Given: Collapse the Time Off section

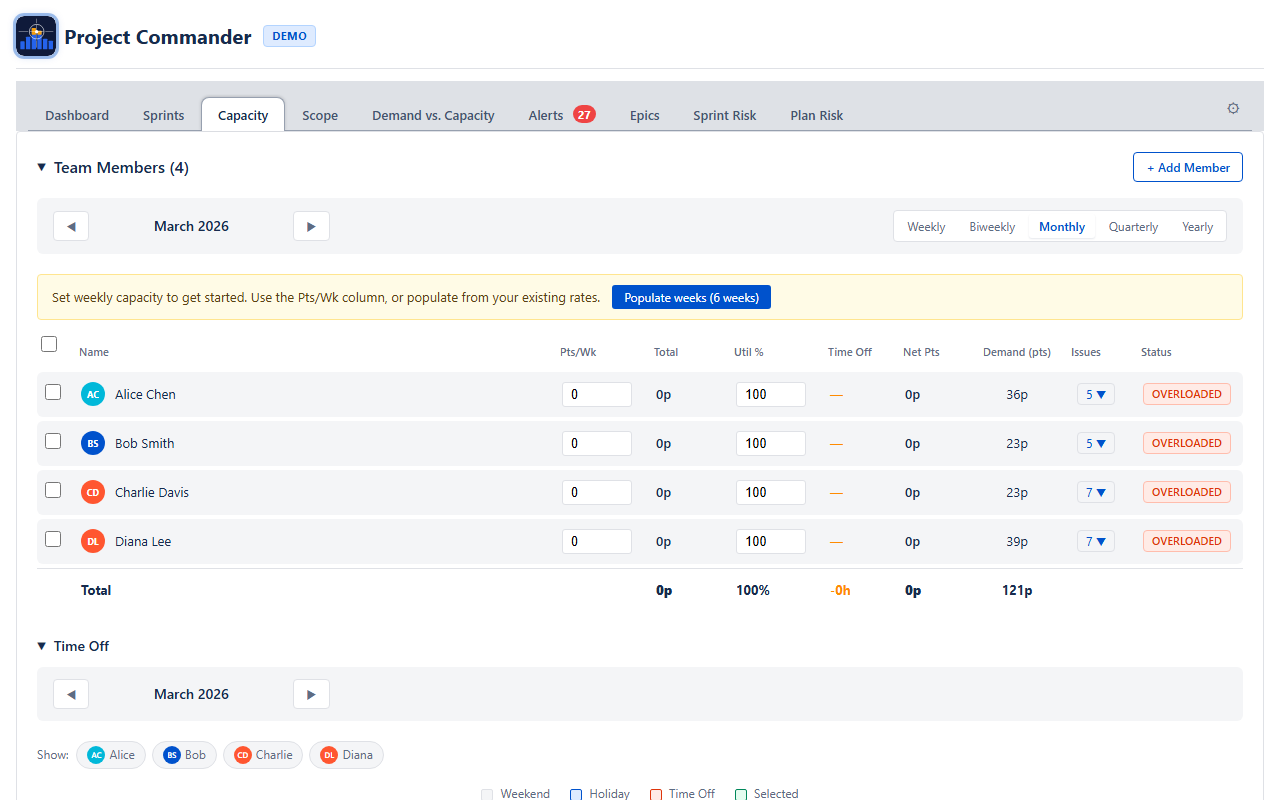Looking at the screenshot, I should pos(42,646).
